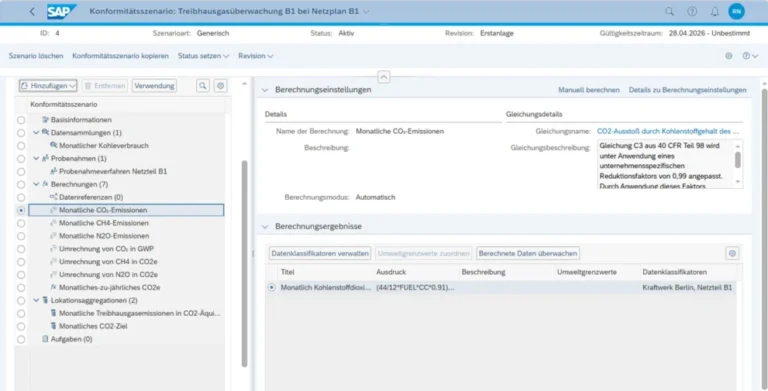The height and width of the screenshot is (391, 768).
Task: Open Details zu Berechnungseinstellungen
Action: [x=688, y=90]
